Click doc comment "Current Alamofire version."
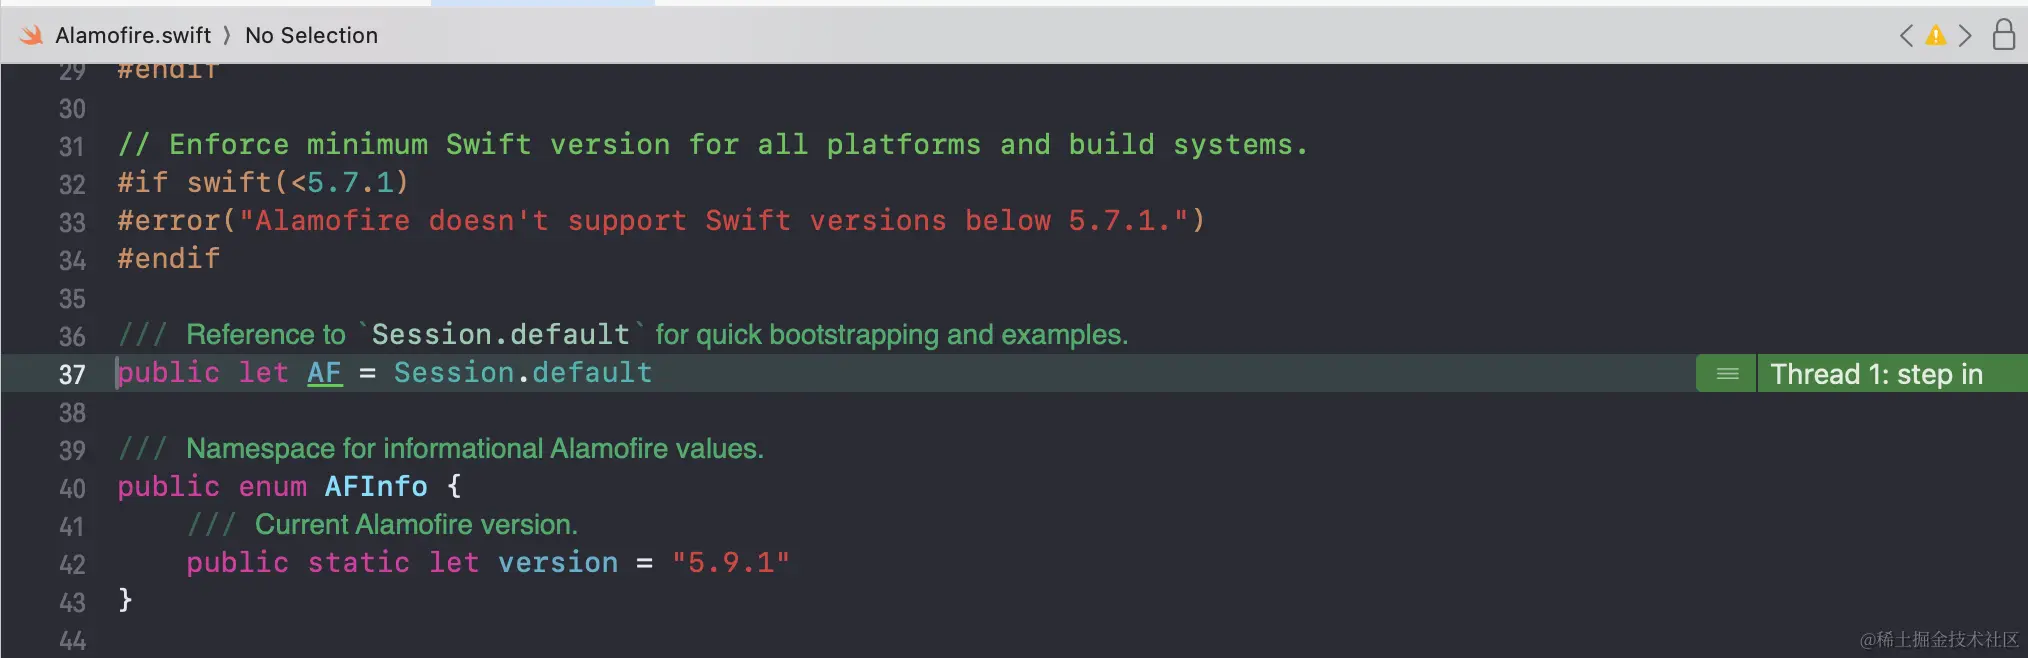Screen dimensions: 2028x658 [x=416, y=525]
